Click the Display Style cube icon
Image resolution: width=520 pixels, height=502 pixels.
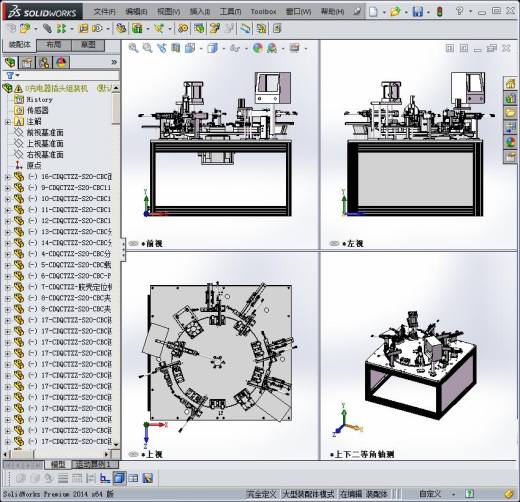pos(212,48)
